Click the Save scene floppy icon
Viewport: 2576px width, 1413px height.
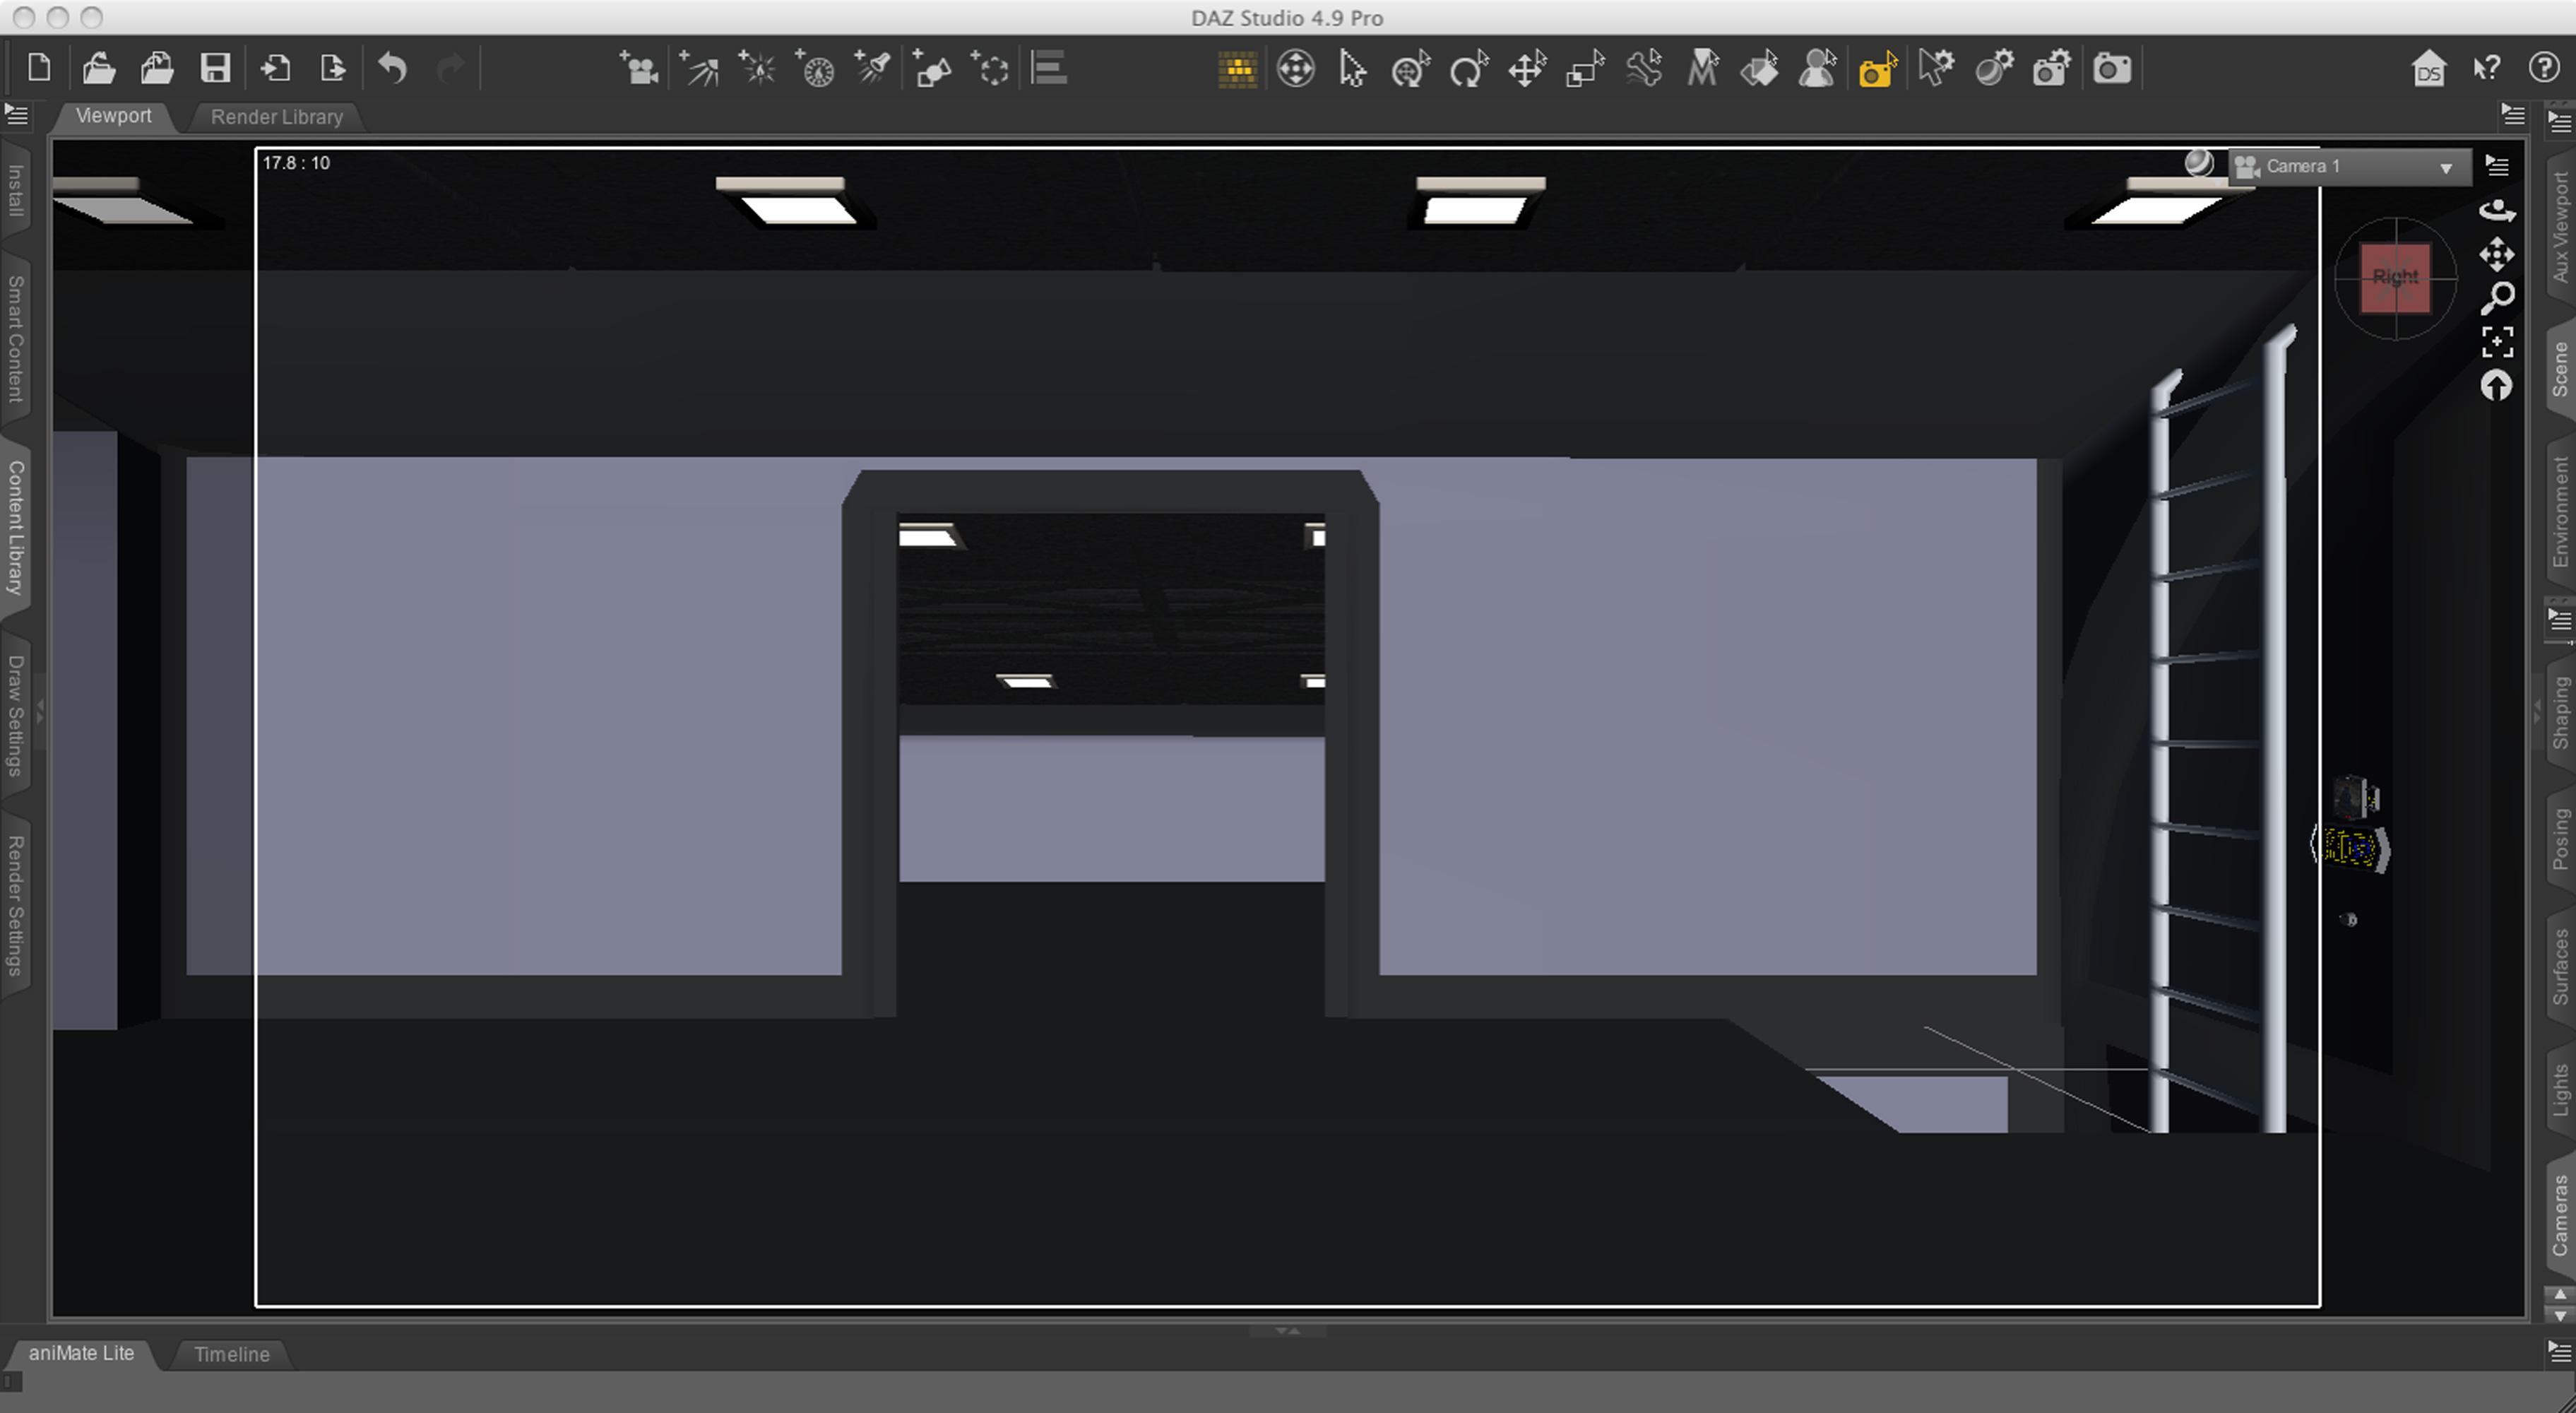click(215, 69)
